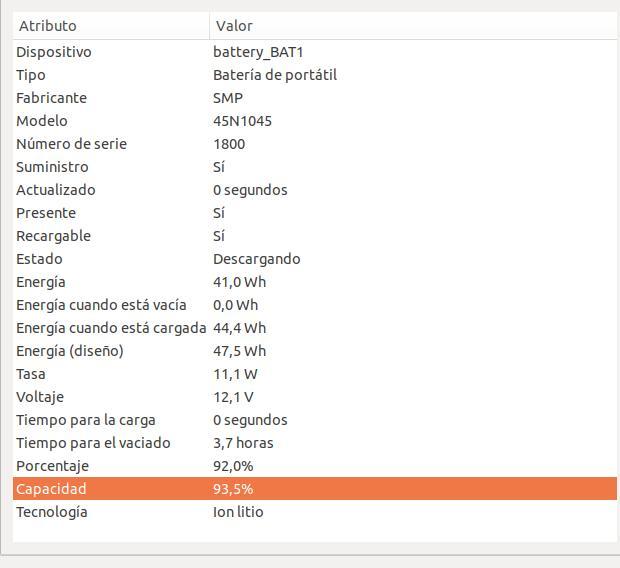Click the SMP manufacturer value
Screen dimensions: 620x568
click(x=228, y=98)
